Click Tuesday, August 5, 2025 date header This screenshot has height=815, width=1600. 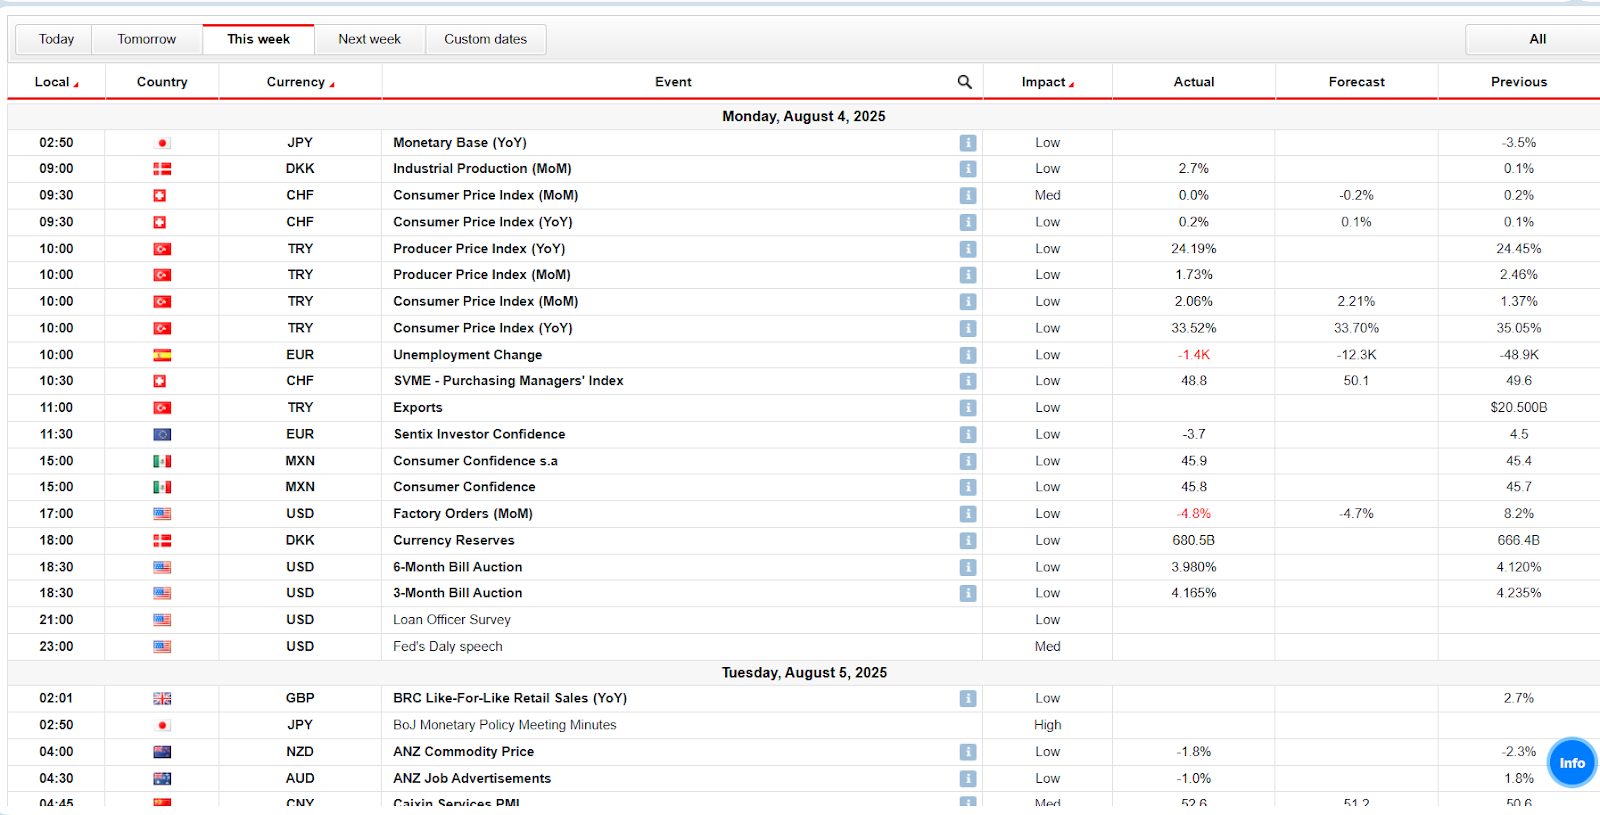804,673
